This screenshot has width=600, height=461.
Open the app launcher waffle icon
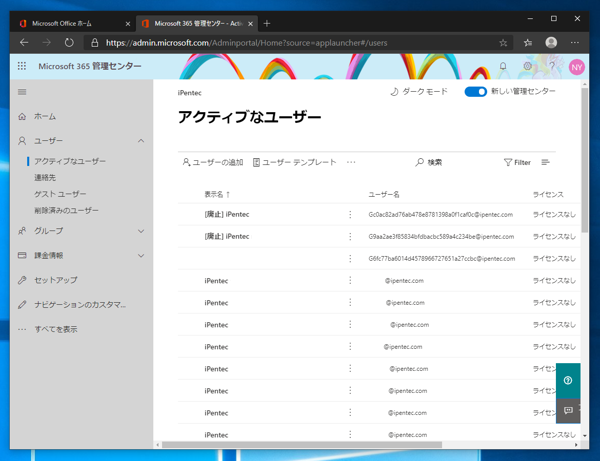(22, 66)
